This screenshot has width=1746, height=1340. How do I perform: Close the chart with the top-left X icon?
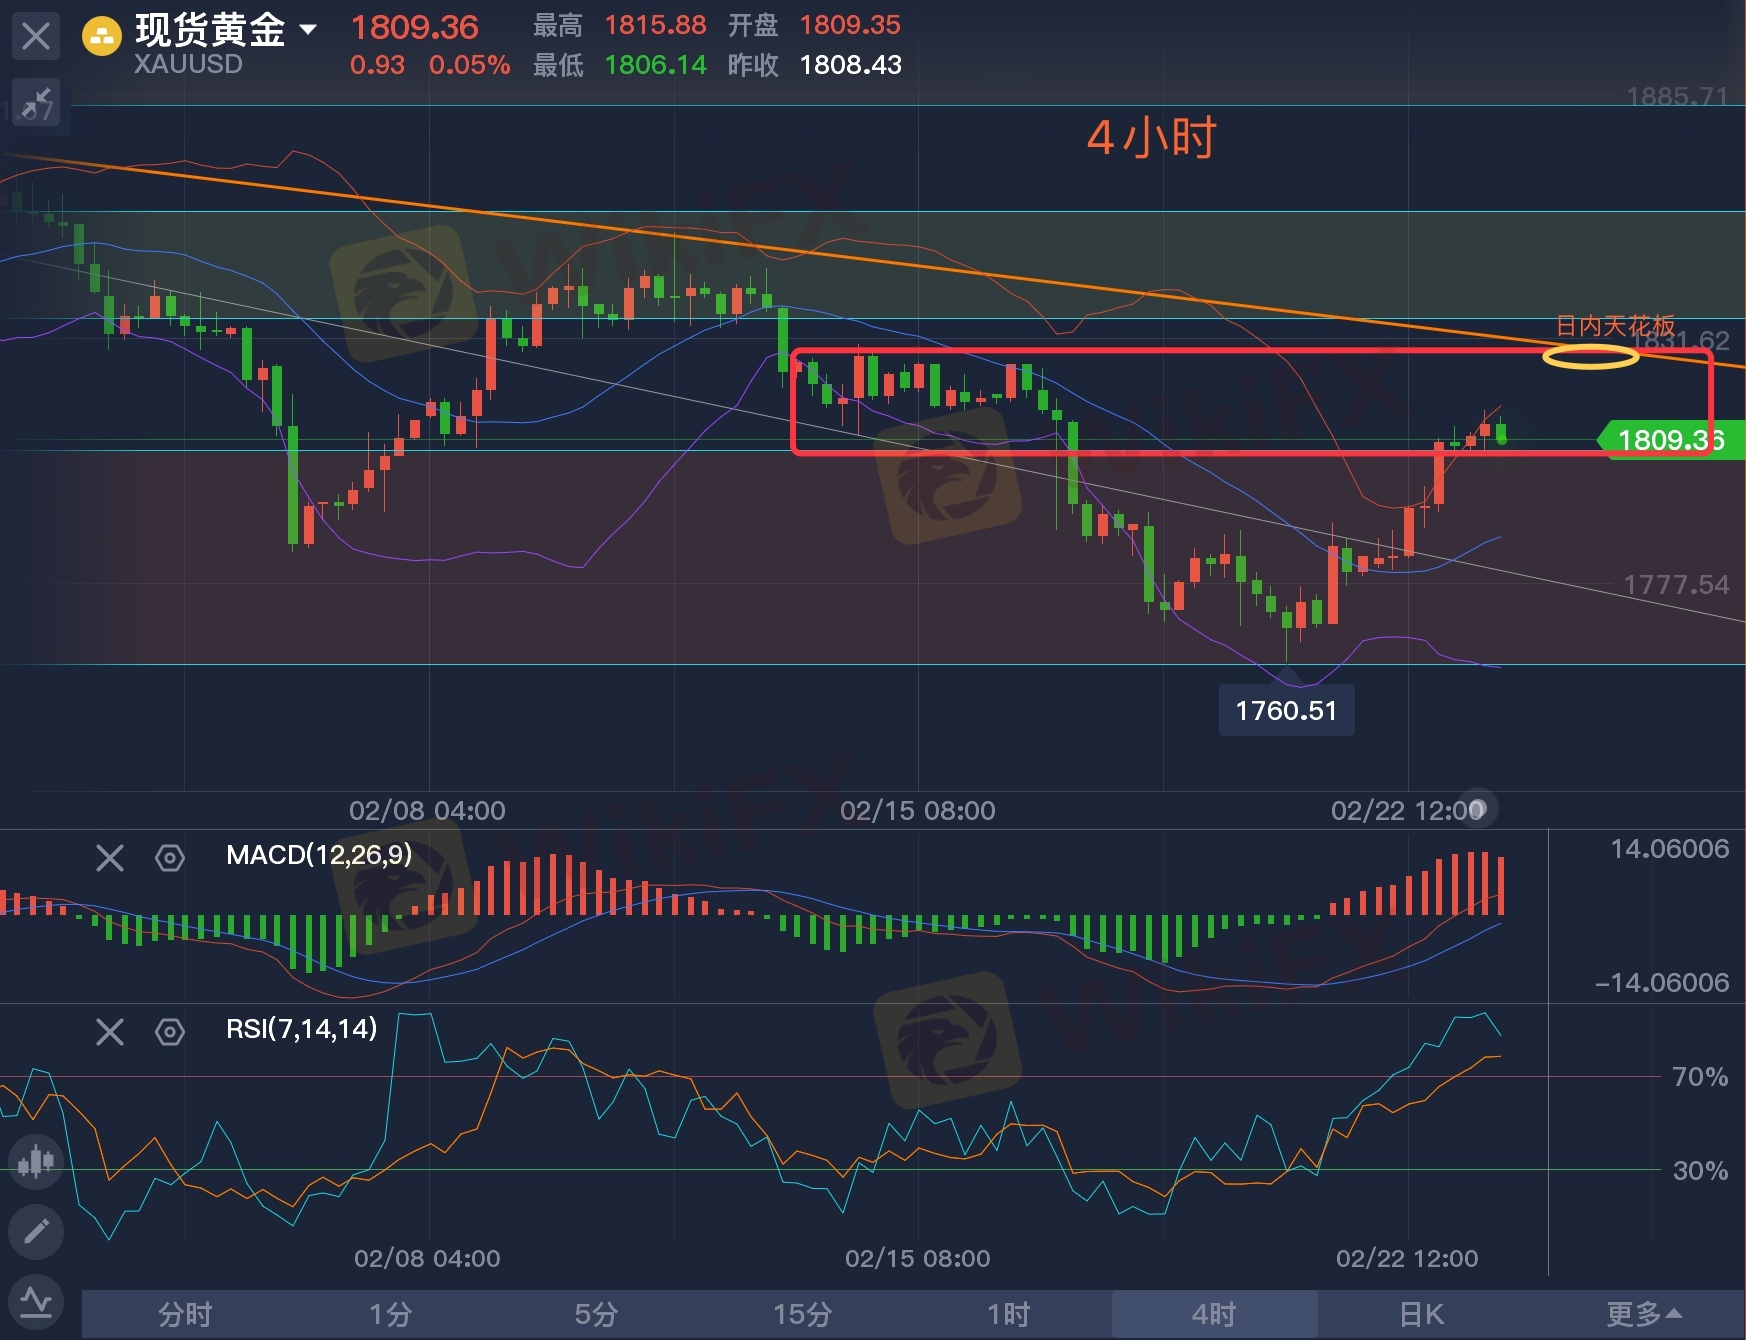click(x=36, y=37)
